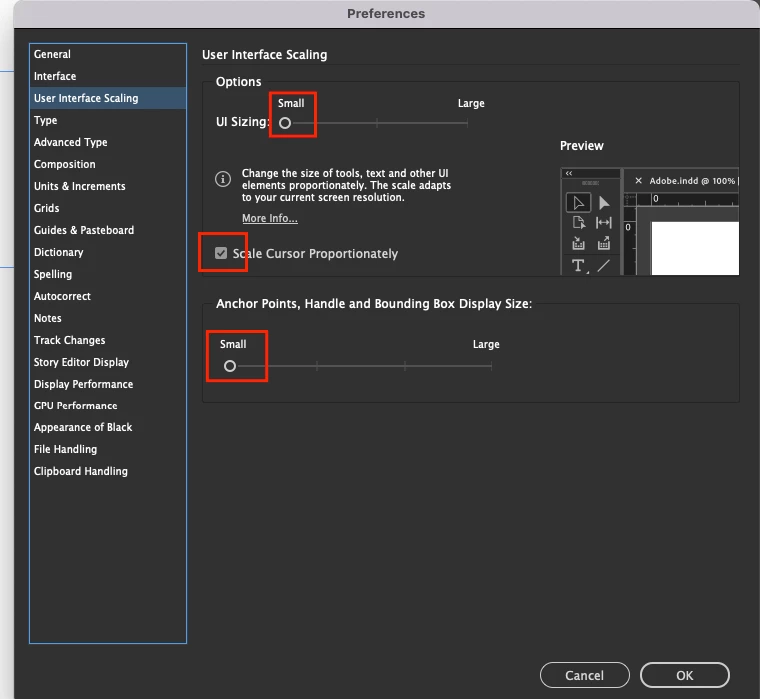This screenshot has width=760, height=699.
Task: Click the info icon beside description
Action: pyautogui.click(x=223, y=179)
